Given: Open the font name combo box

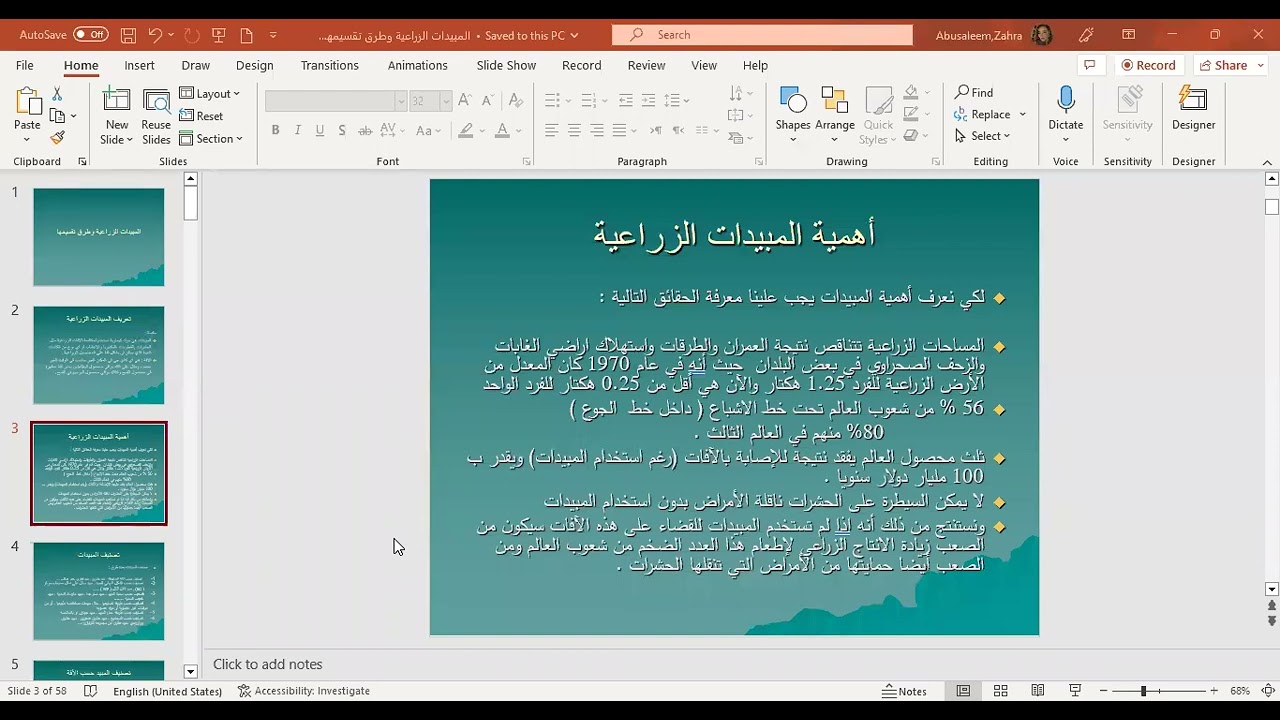Looking at the screenshot, I should point(336,101).
